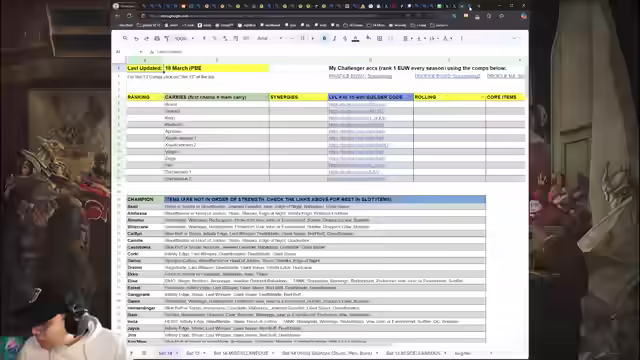640x360 pixels.
Task: Toggle strikethrough formatting
Action: click(x=345, y=38)
